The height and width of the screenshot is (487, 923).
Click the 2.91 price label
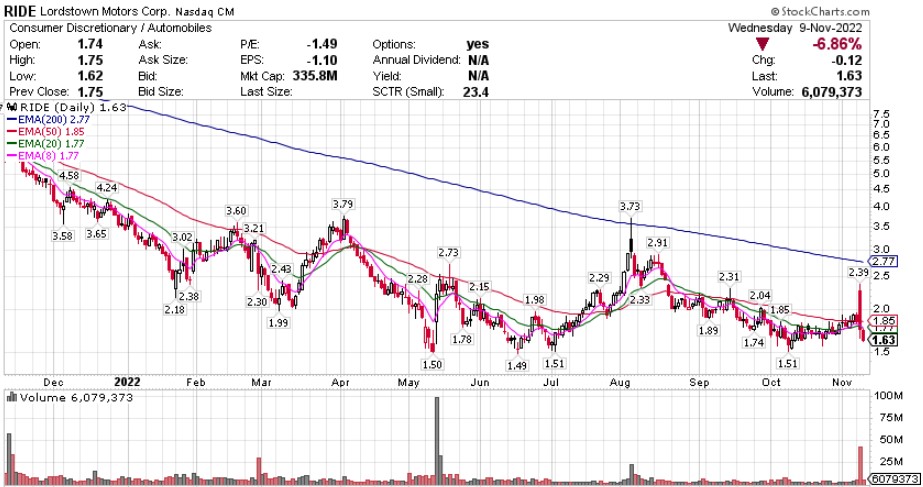click(658, 243)
